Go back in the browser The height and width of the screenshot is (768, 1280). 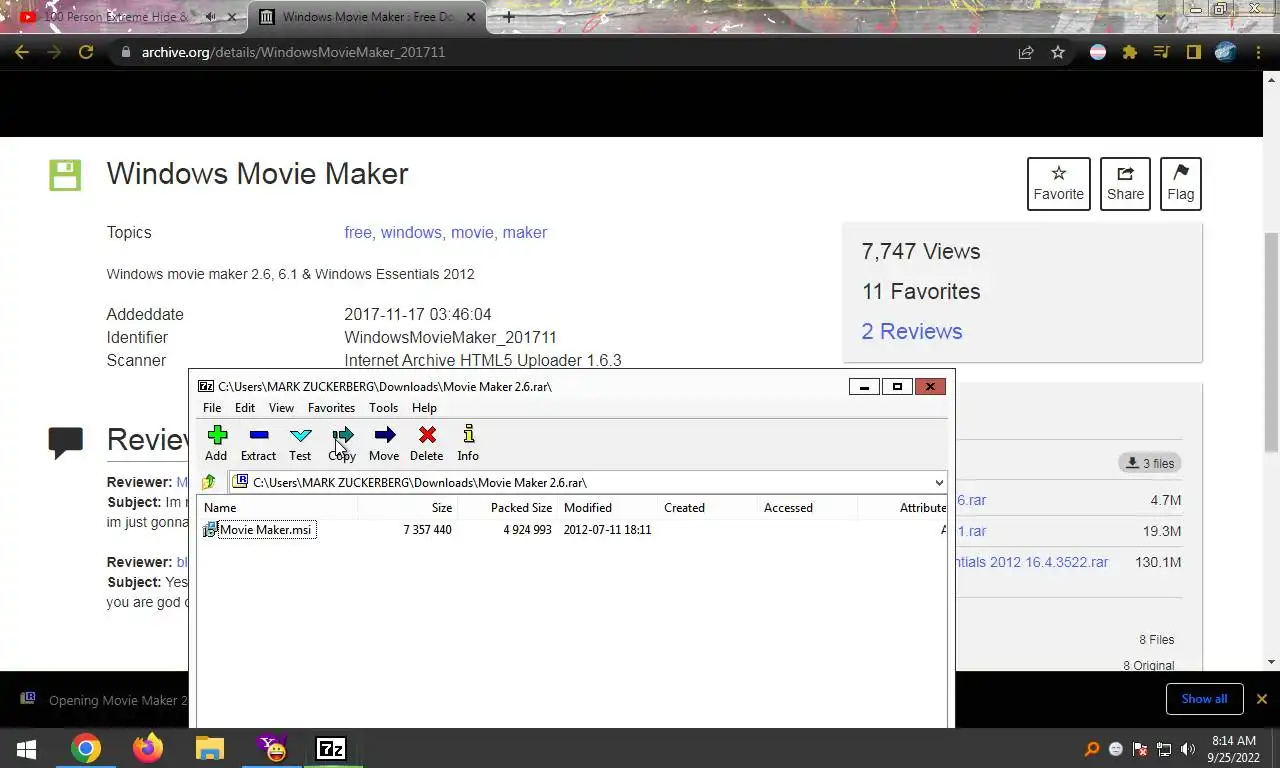(x=22, y=52)
